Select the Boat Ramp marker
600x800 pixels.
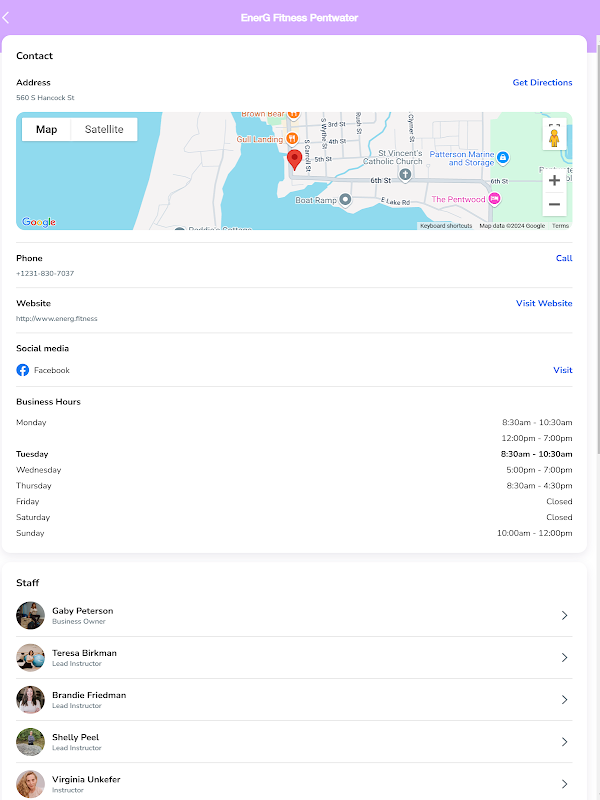pyautogui.click(x=345, y=199)
